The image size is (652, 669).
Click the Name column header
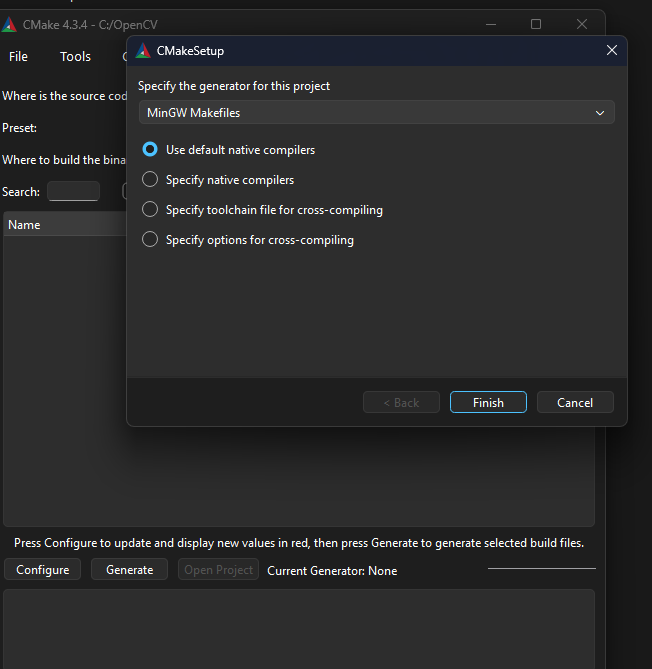[65, 224]
